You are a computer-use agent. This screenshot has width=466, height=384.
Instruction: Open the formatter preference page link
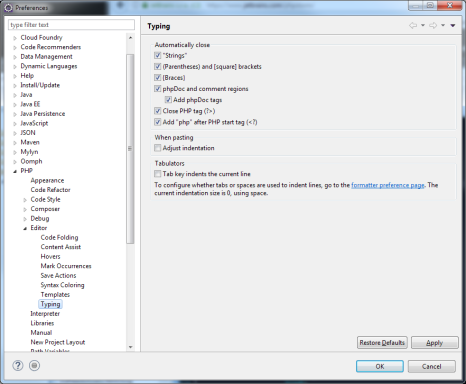(x=388, y=185)
